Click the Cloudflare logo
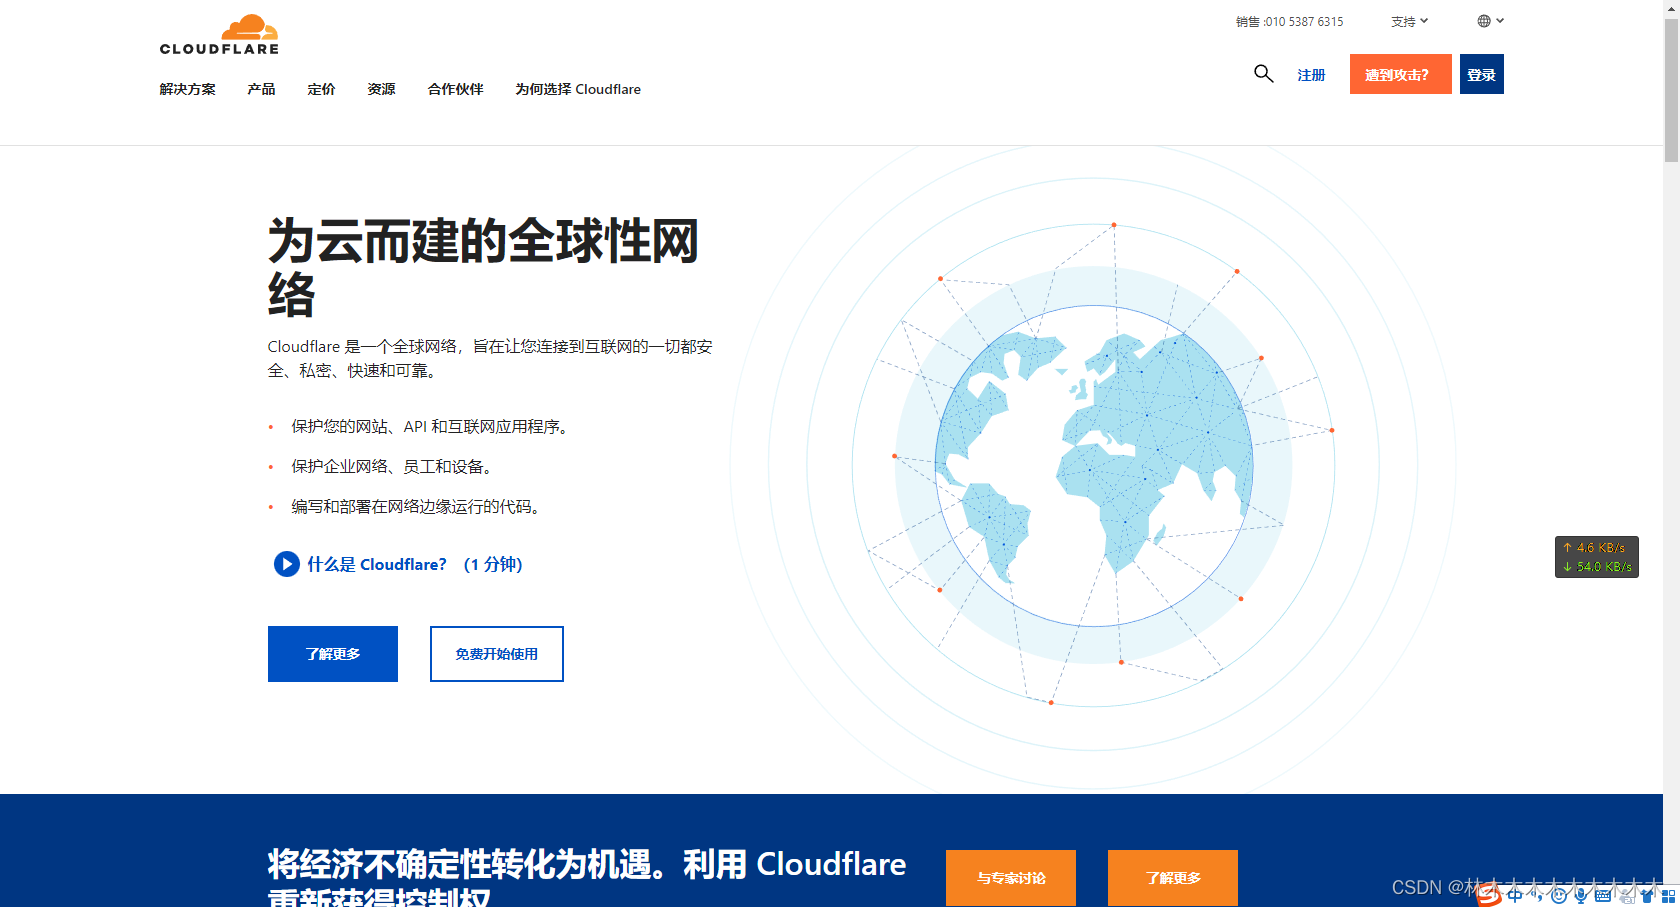Image resolution: width=1680 pixels, height=907 pixels. (x=219, y=35)
